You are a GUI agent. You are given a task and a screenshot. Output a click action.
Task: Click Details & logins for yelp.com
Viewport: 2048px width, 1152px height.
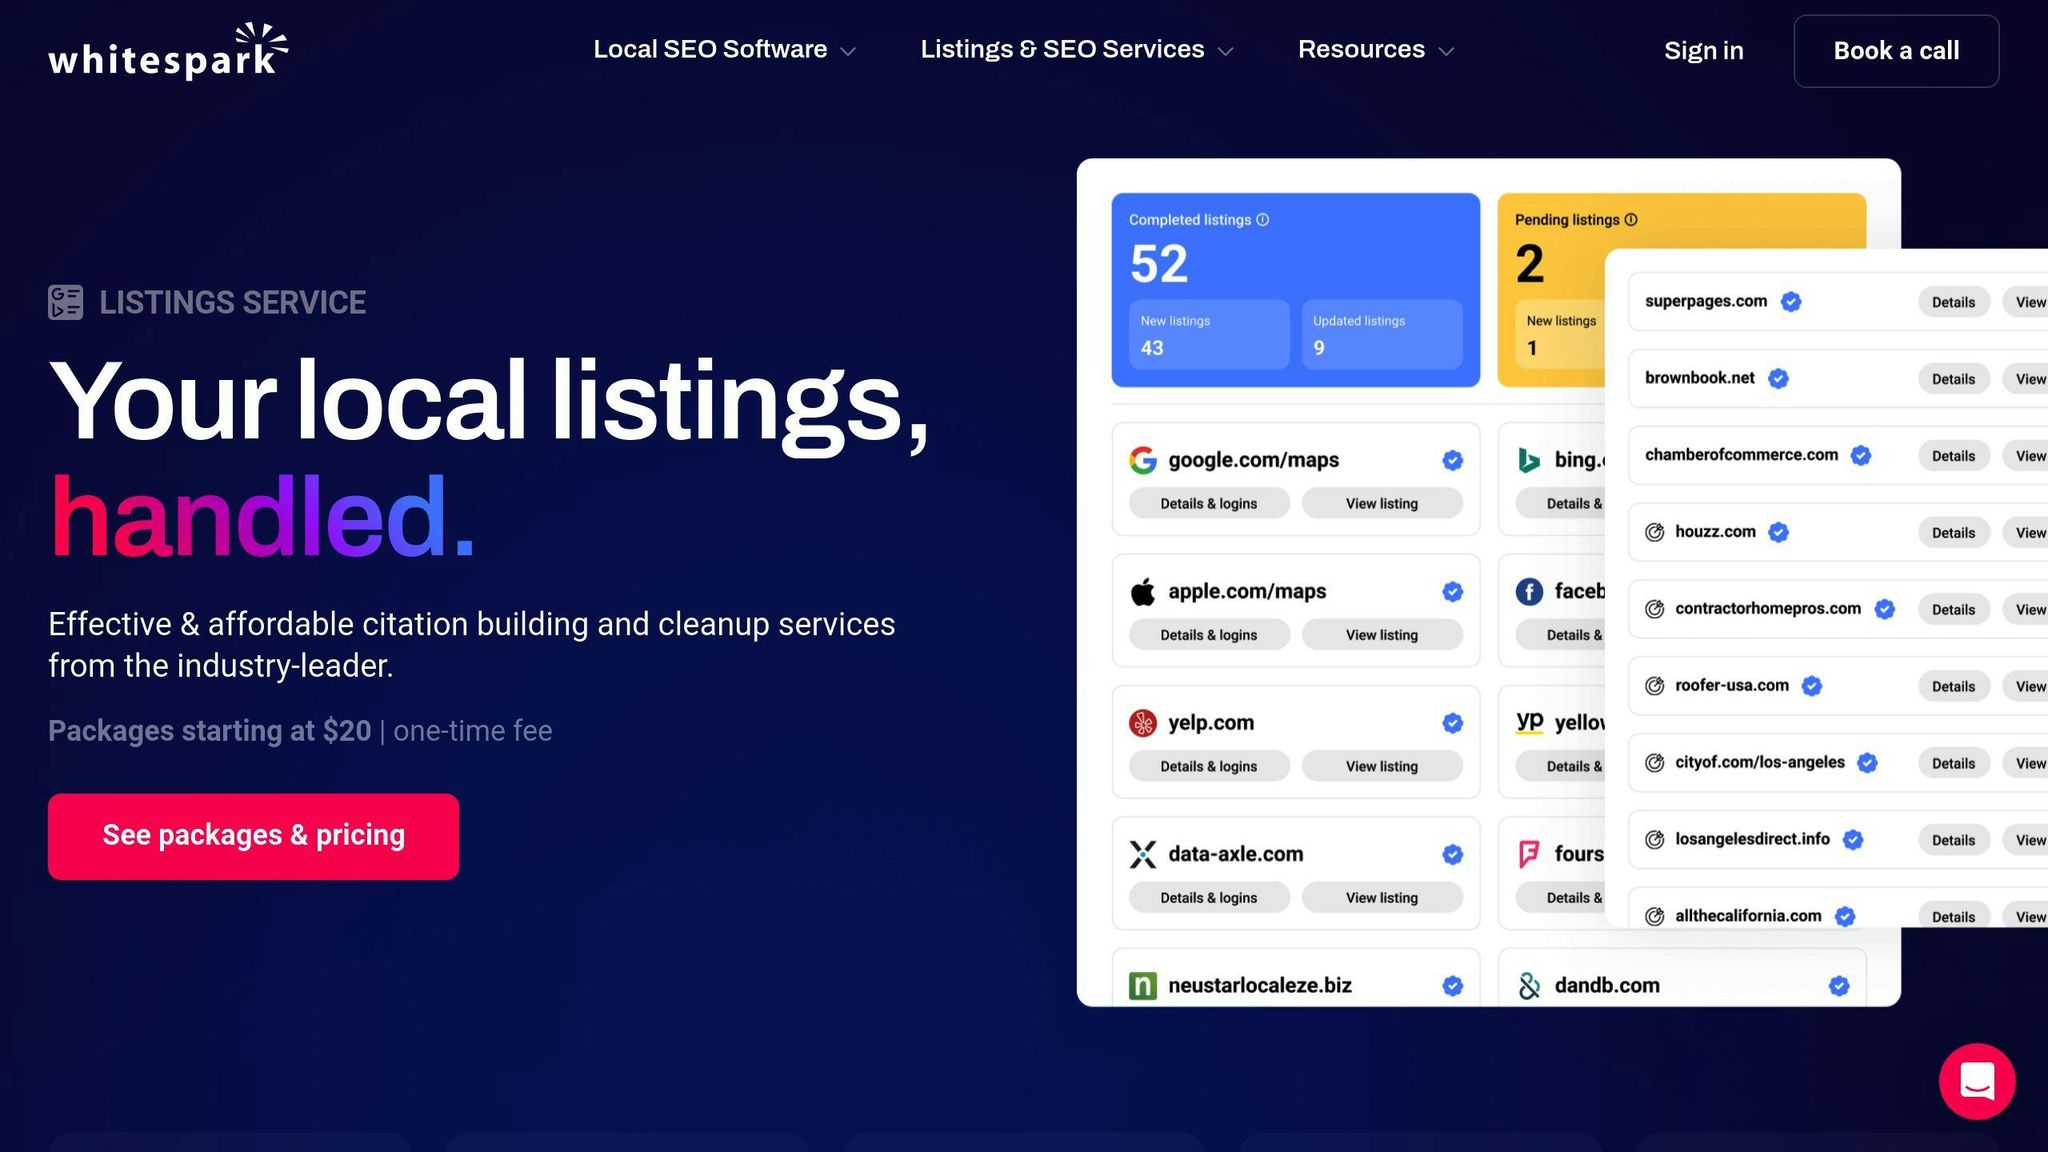coord(1209,767)
